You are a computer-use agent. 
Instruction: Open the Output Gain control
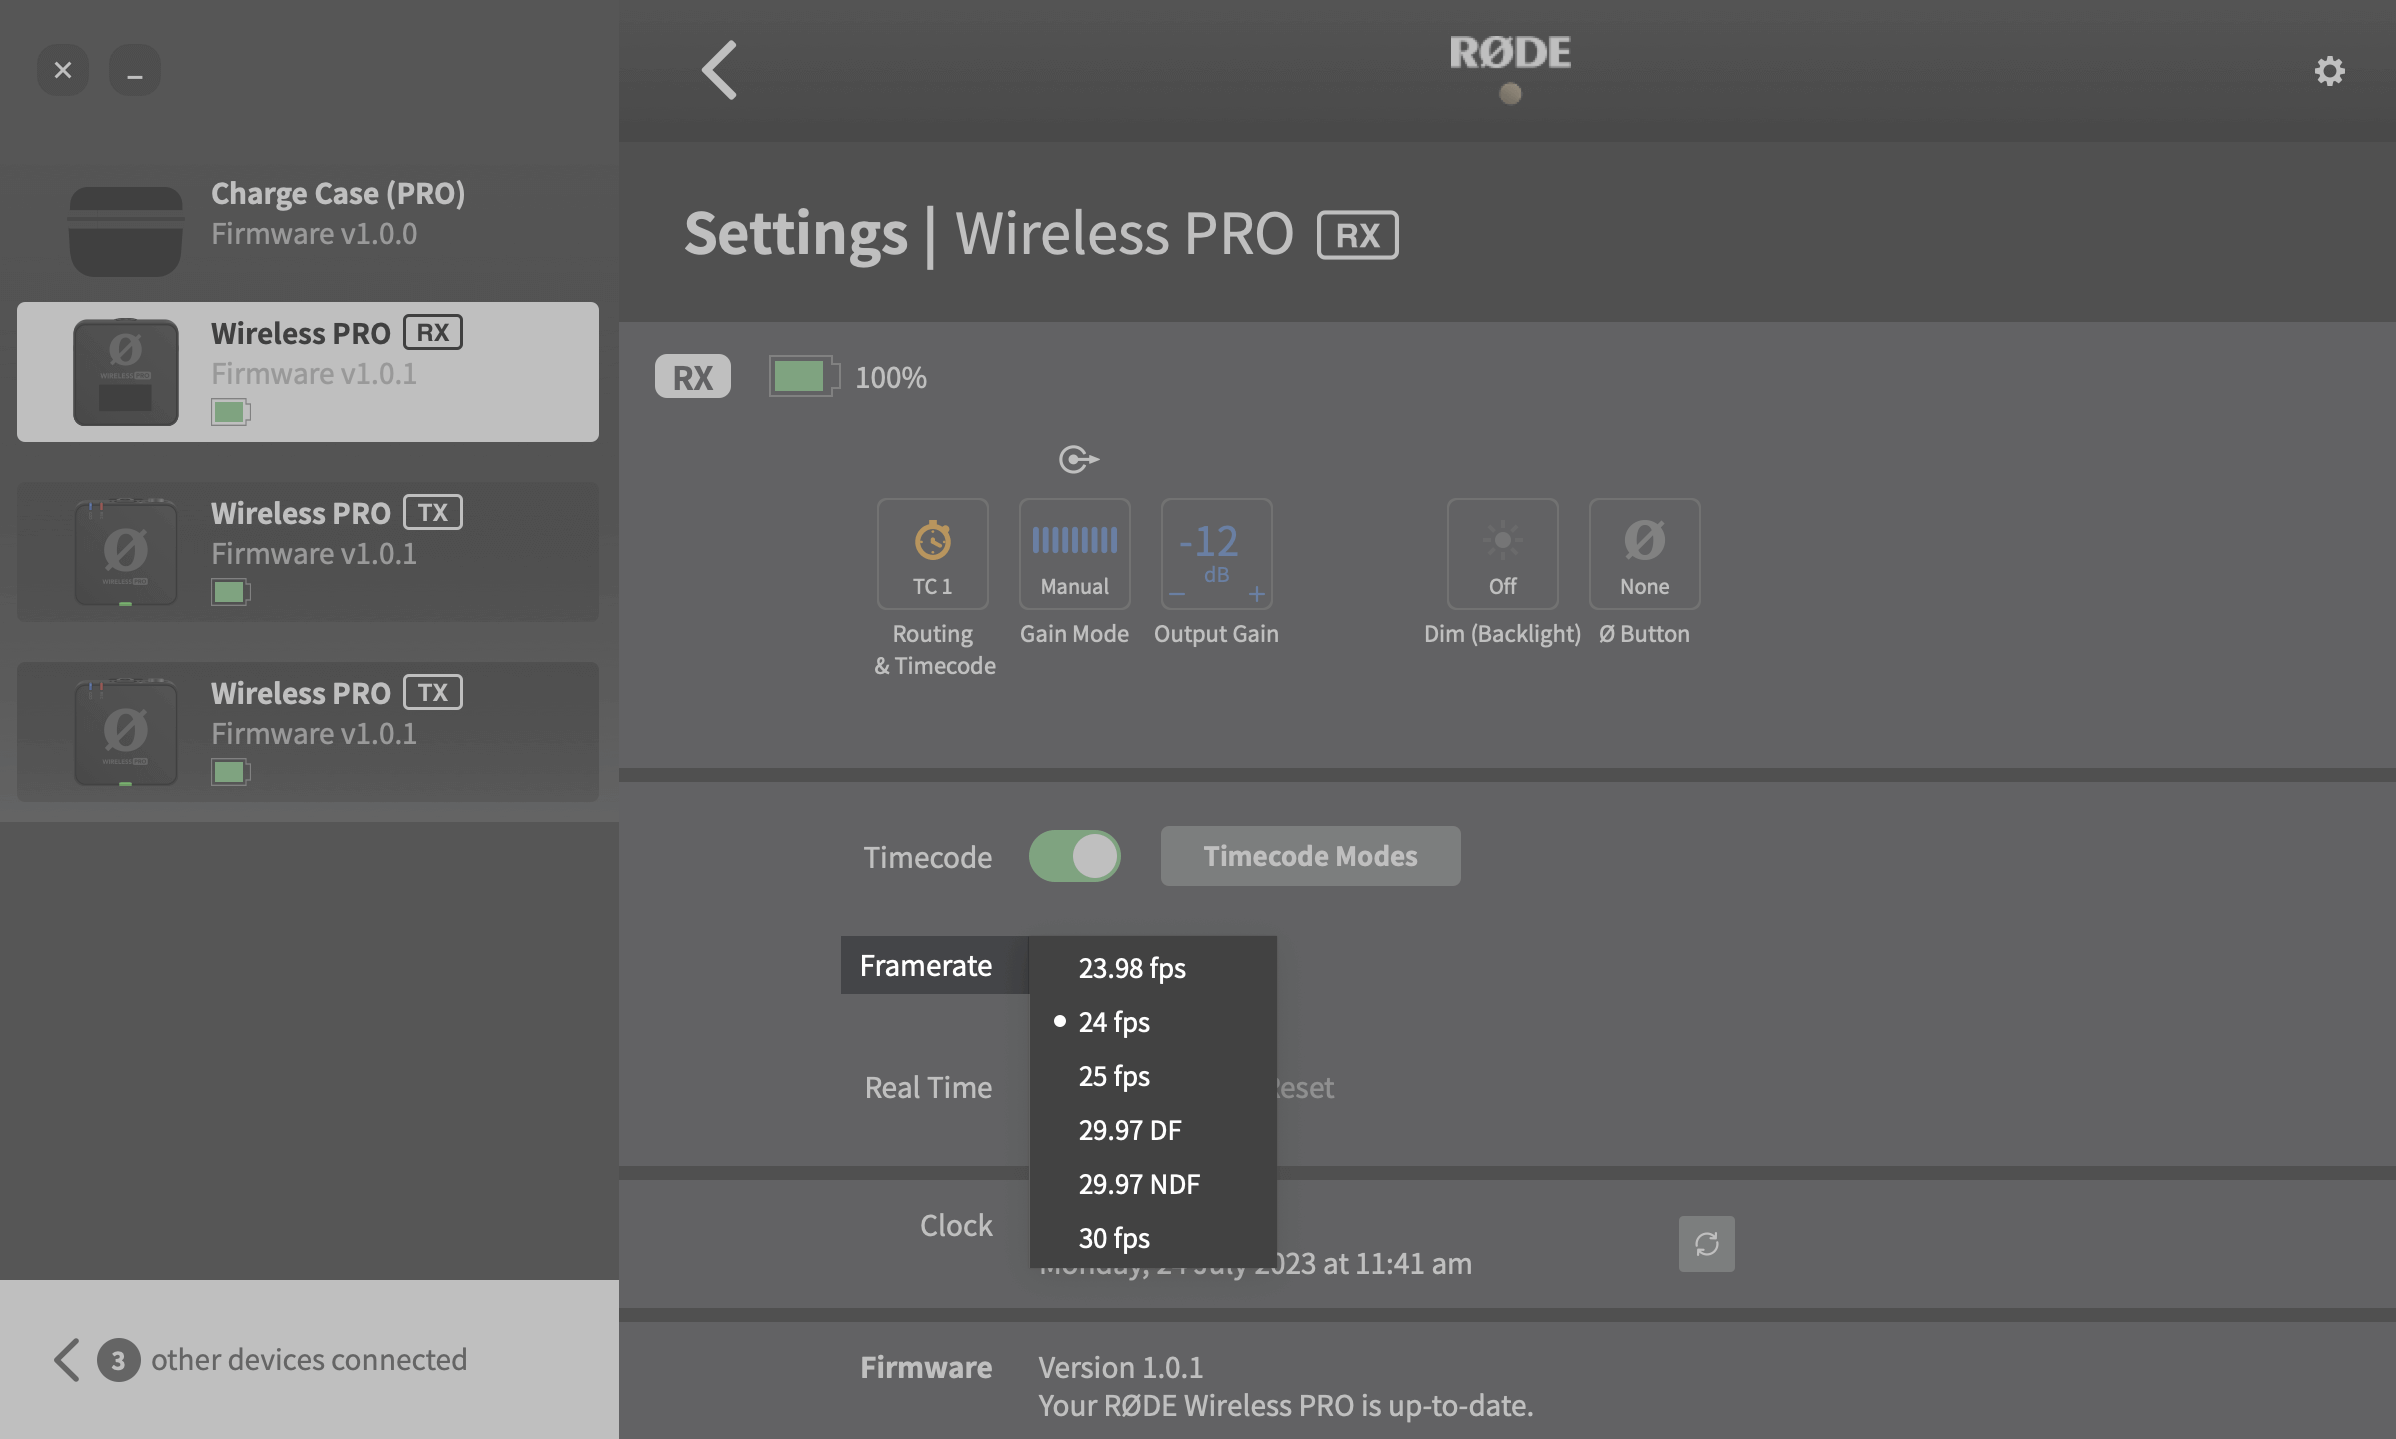pyautogui.click(x=1216, y=554)
